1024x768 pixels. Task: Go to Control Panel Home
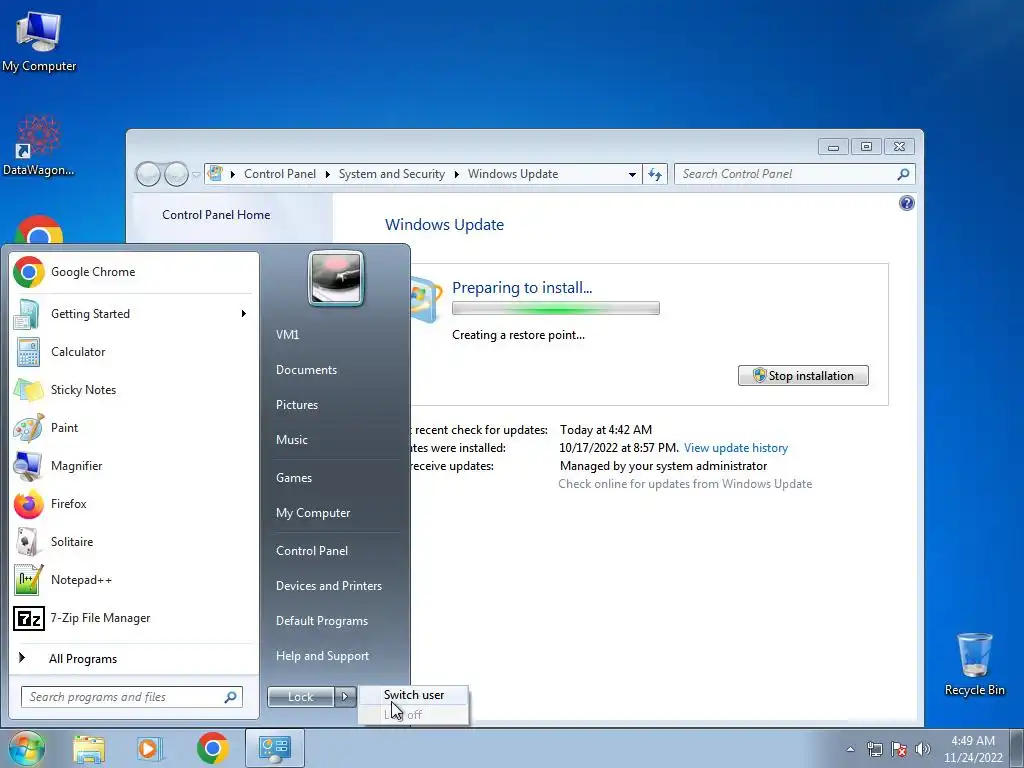216,215
